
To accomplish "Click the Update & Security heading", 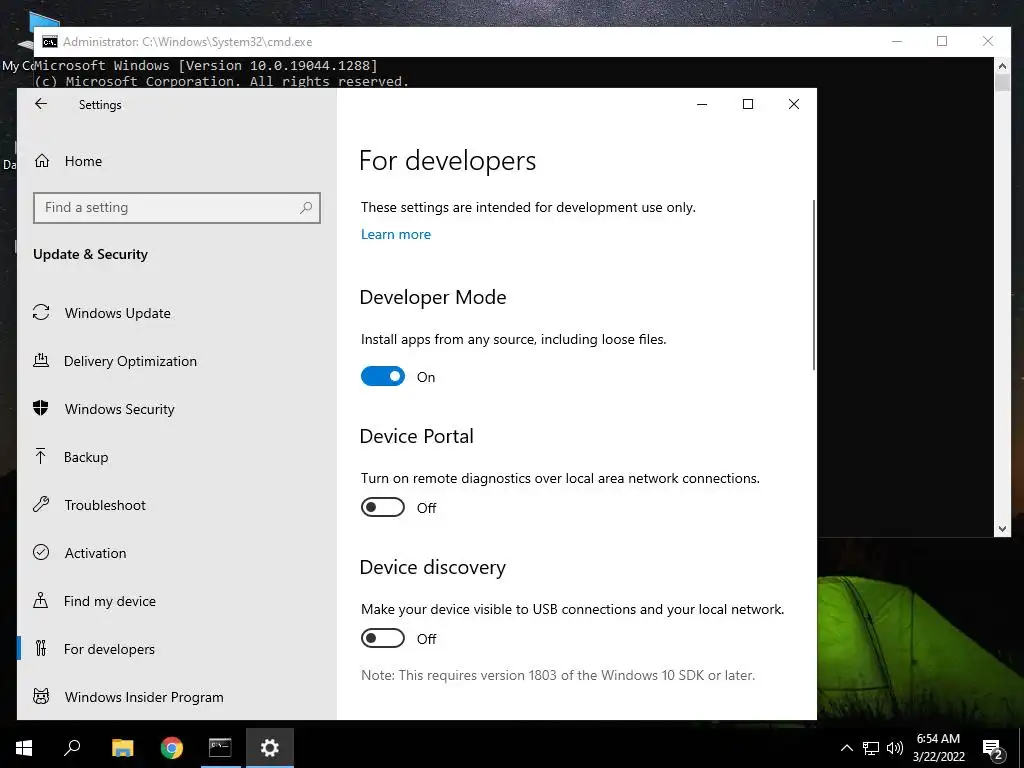I will pyautogui.click(x=90, y=254).
